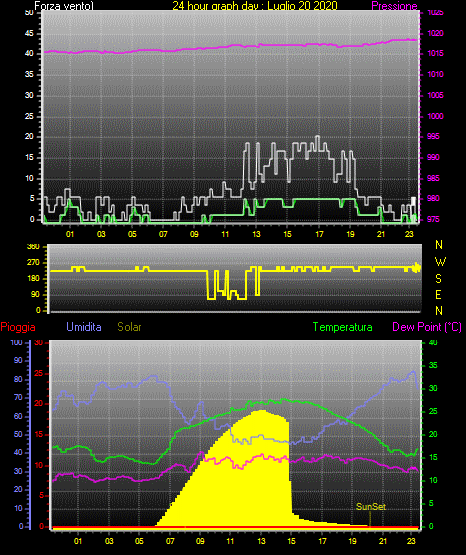Click the E compass label beside wind direction
466x555 pixels.
click(x=438, y=294)
